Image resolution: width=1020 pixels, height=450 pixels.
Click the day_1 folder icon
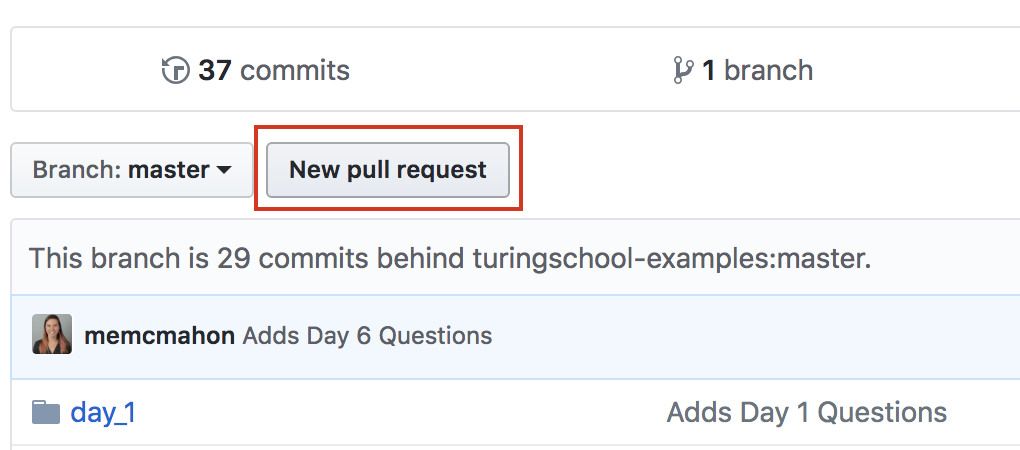coord(46,412)
